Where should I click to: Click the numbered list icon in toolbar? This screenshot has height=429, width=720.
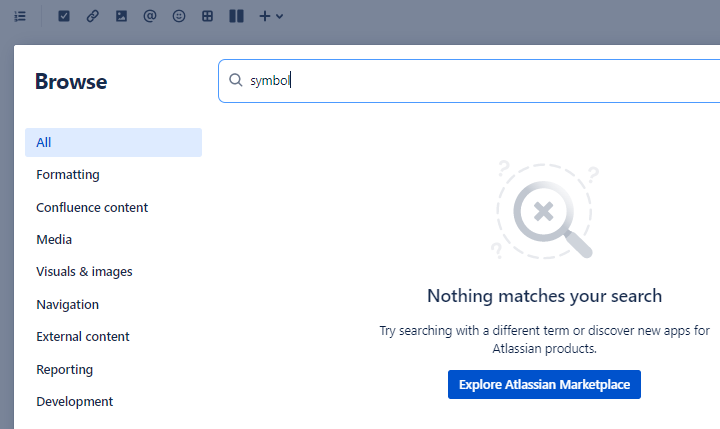coord(20,17)
